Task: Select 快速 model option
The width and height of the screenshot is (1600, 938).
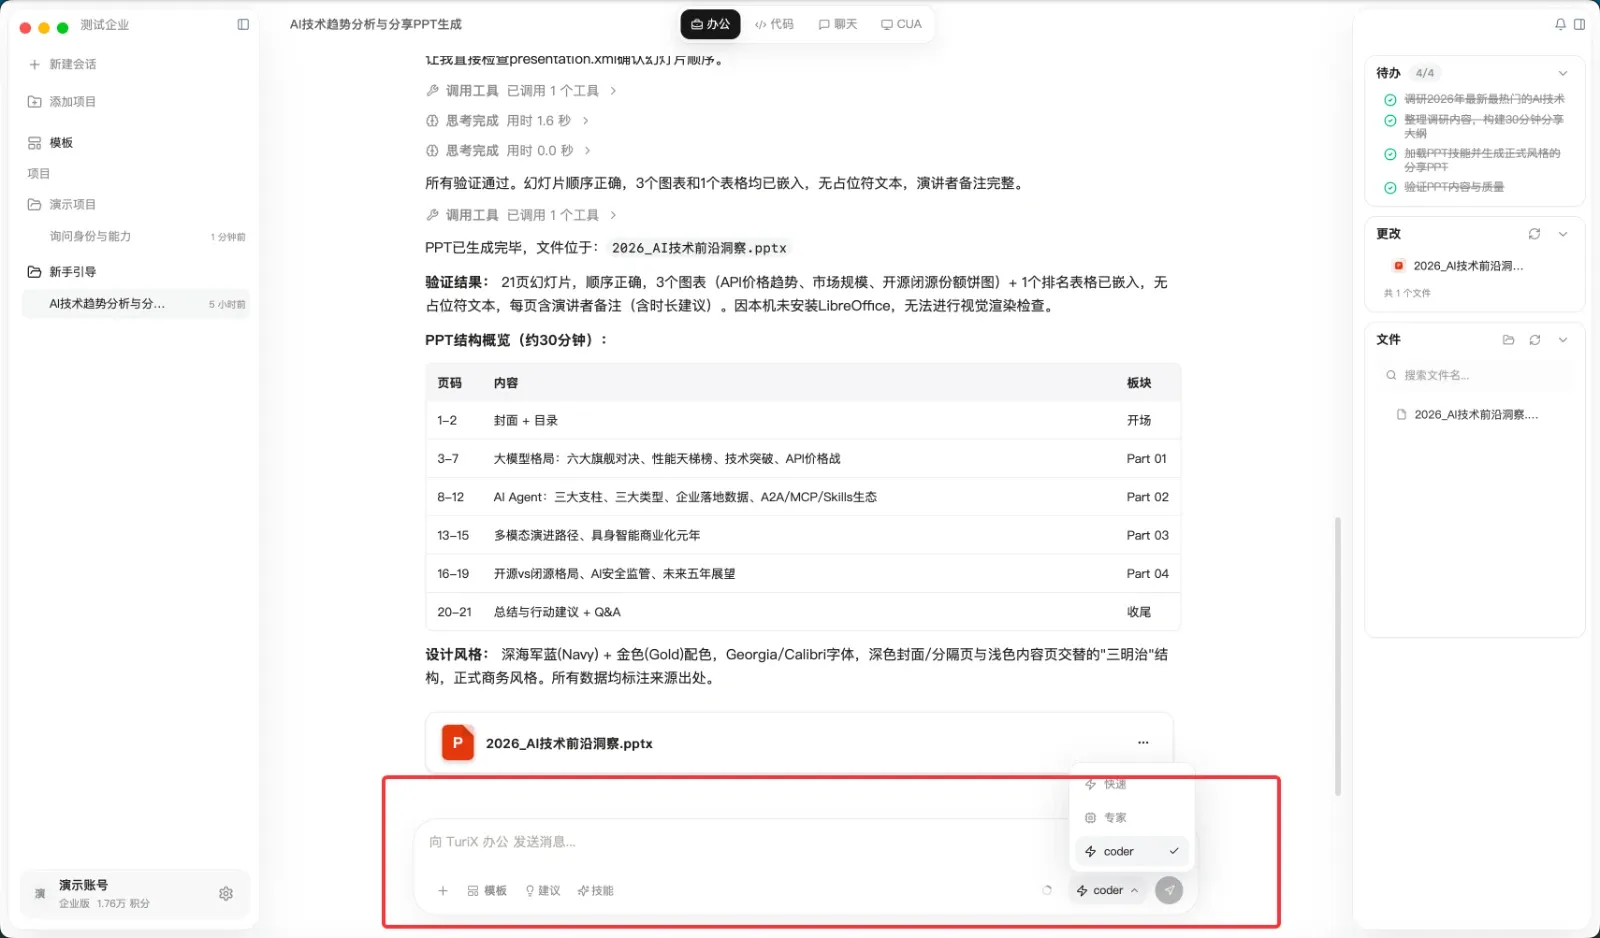Action: click(x=1132, y=785)
